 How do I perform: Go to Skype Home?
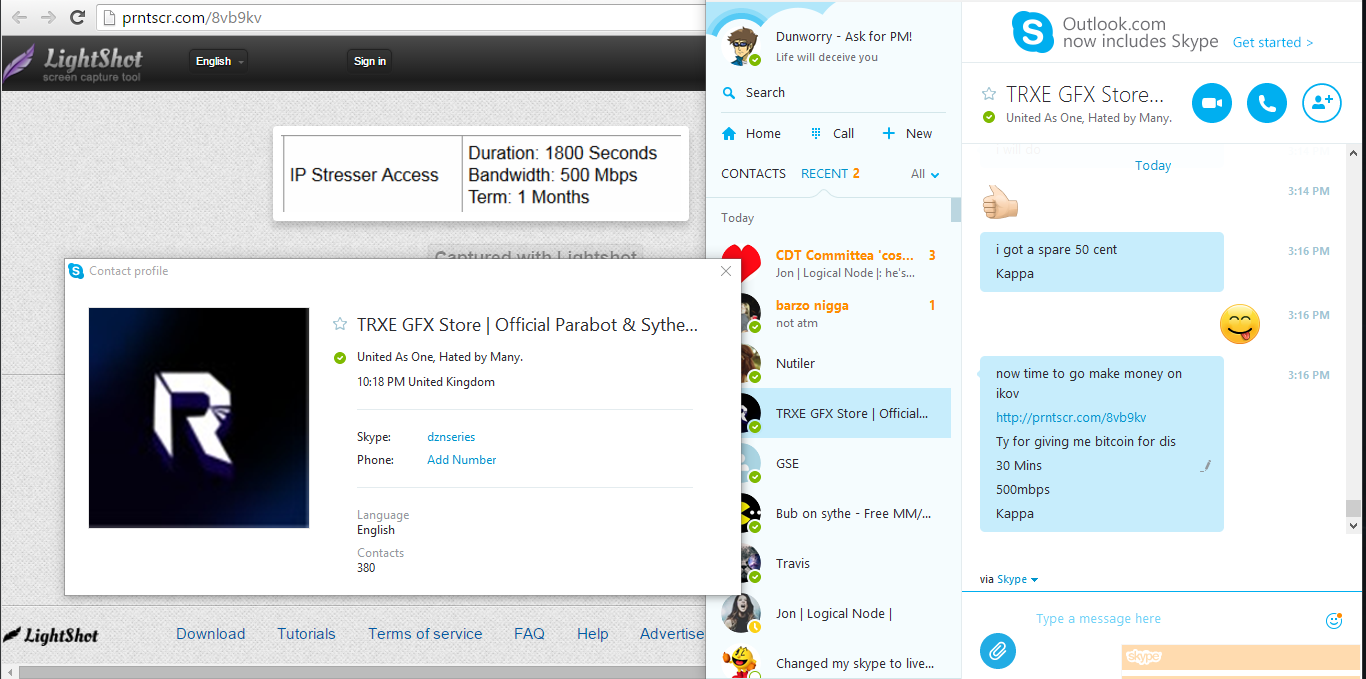pyautogui.click(x=751, y=133)
